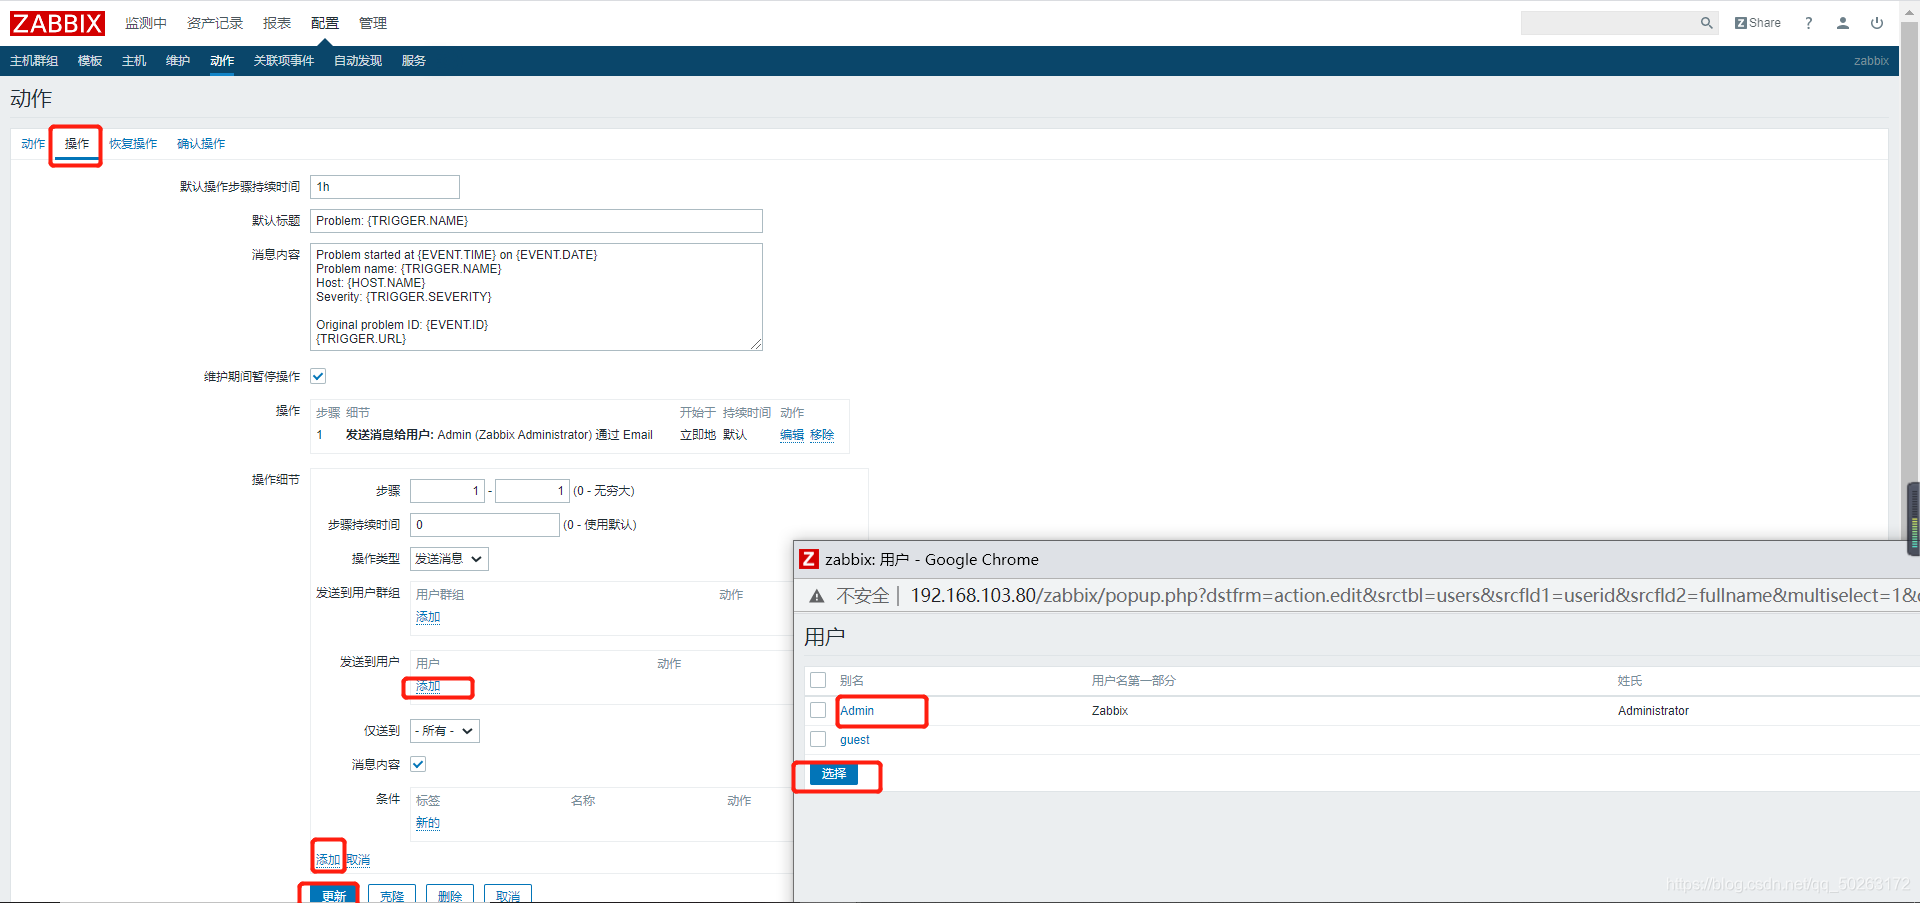Open the user profile icon
The image size is (1920, 903).
coord(1842,23)
